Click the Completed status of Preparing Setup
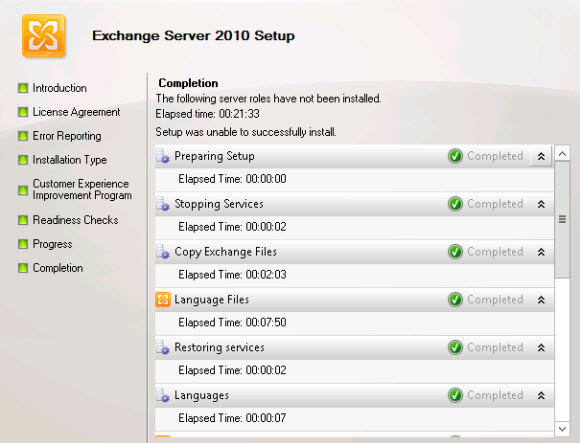580x443 pixels. coord(495,156)
